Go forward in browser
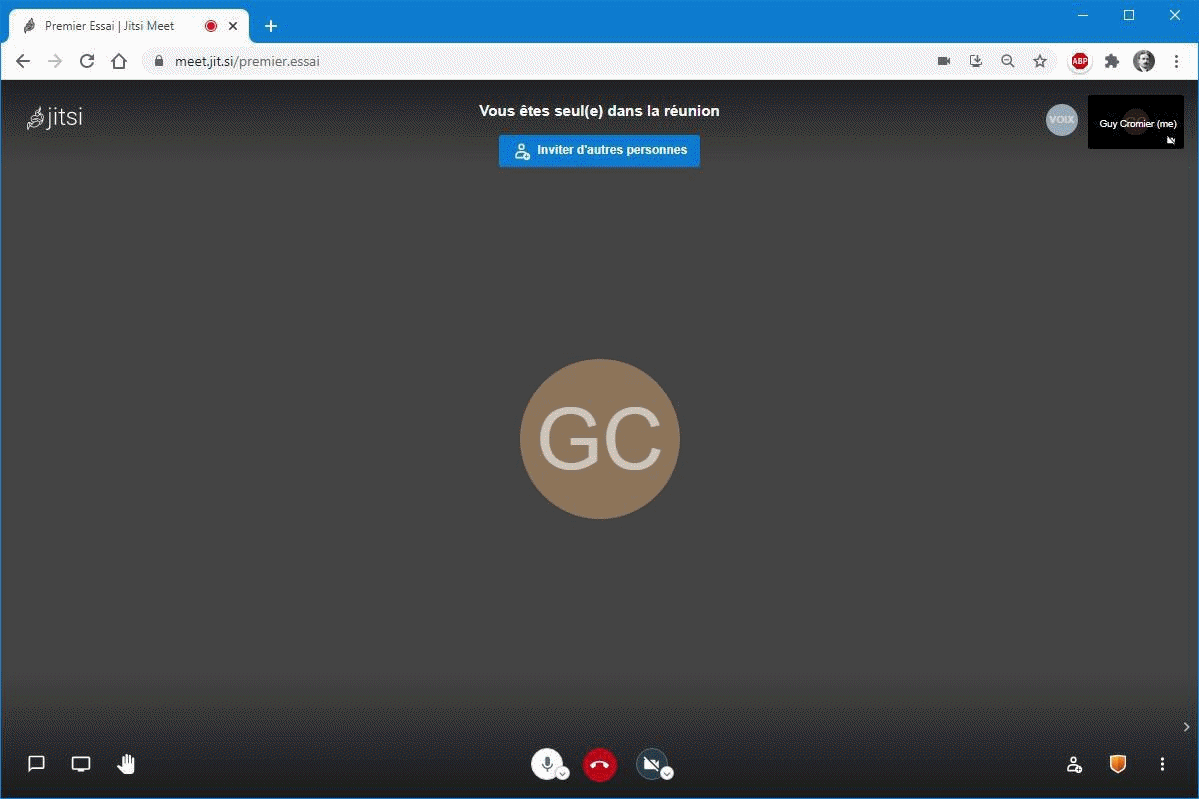The image size is (1199, 799). coord(55,61)
